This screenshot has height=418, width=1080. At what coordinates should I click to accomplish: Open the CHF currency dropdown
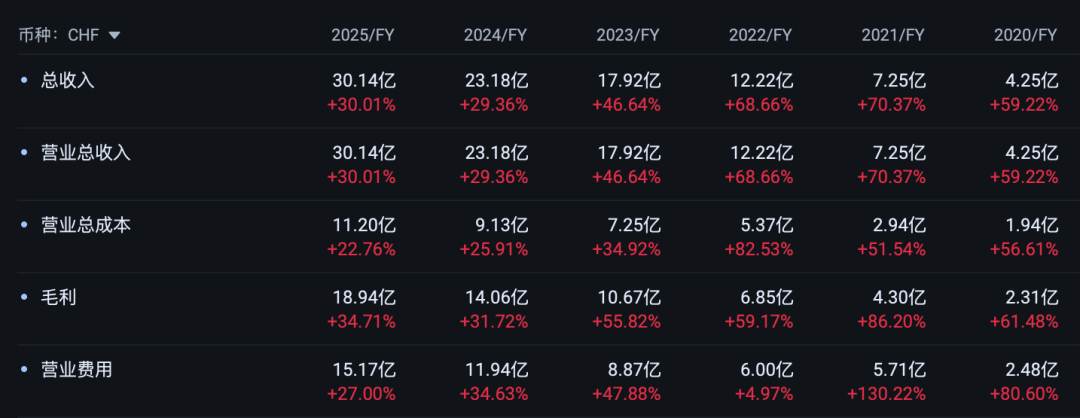[113, 35]
